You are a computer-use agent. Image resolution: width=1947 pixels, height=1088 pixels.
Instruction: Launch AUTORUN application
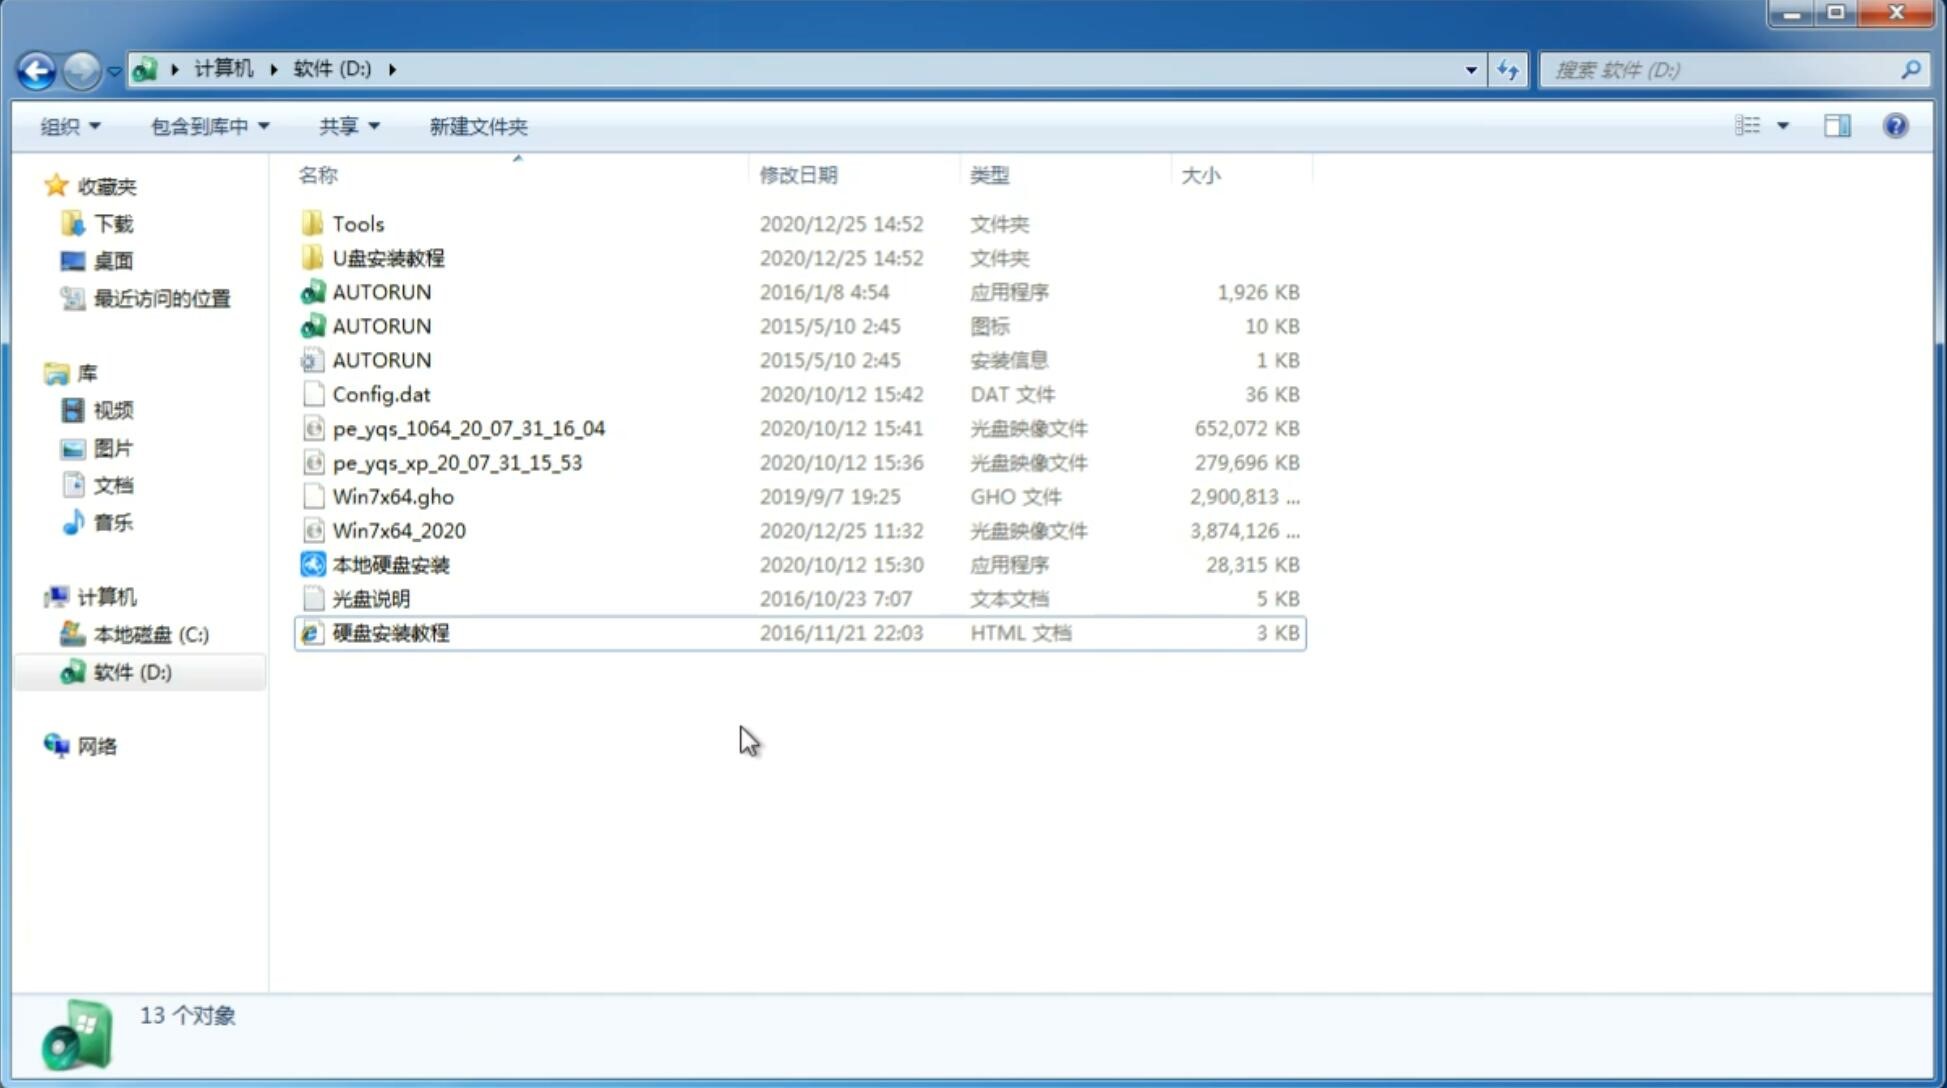point(381,291)
